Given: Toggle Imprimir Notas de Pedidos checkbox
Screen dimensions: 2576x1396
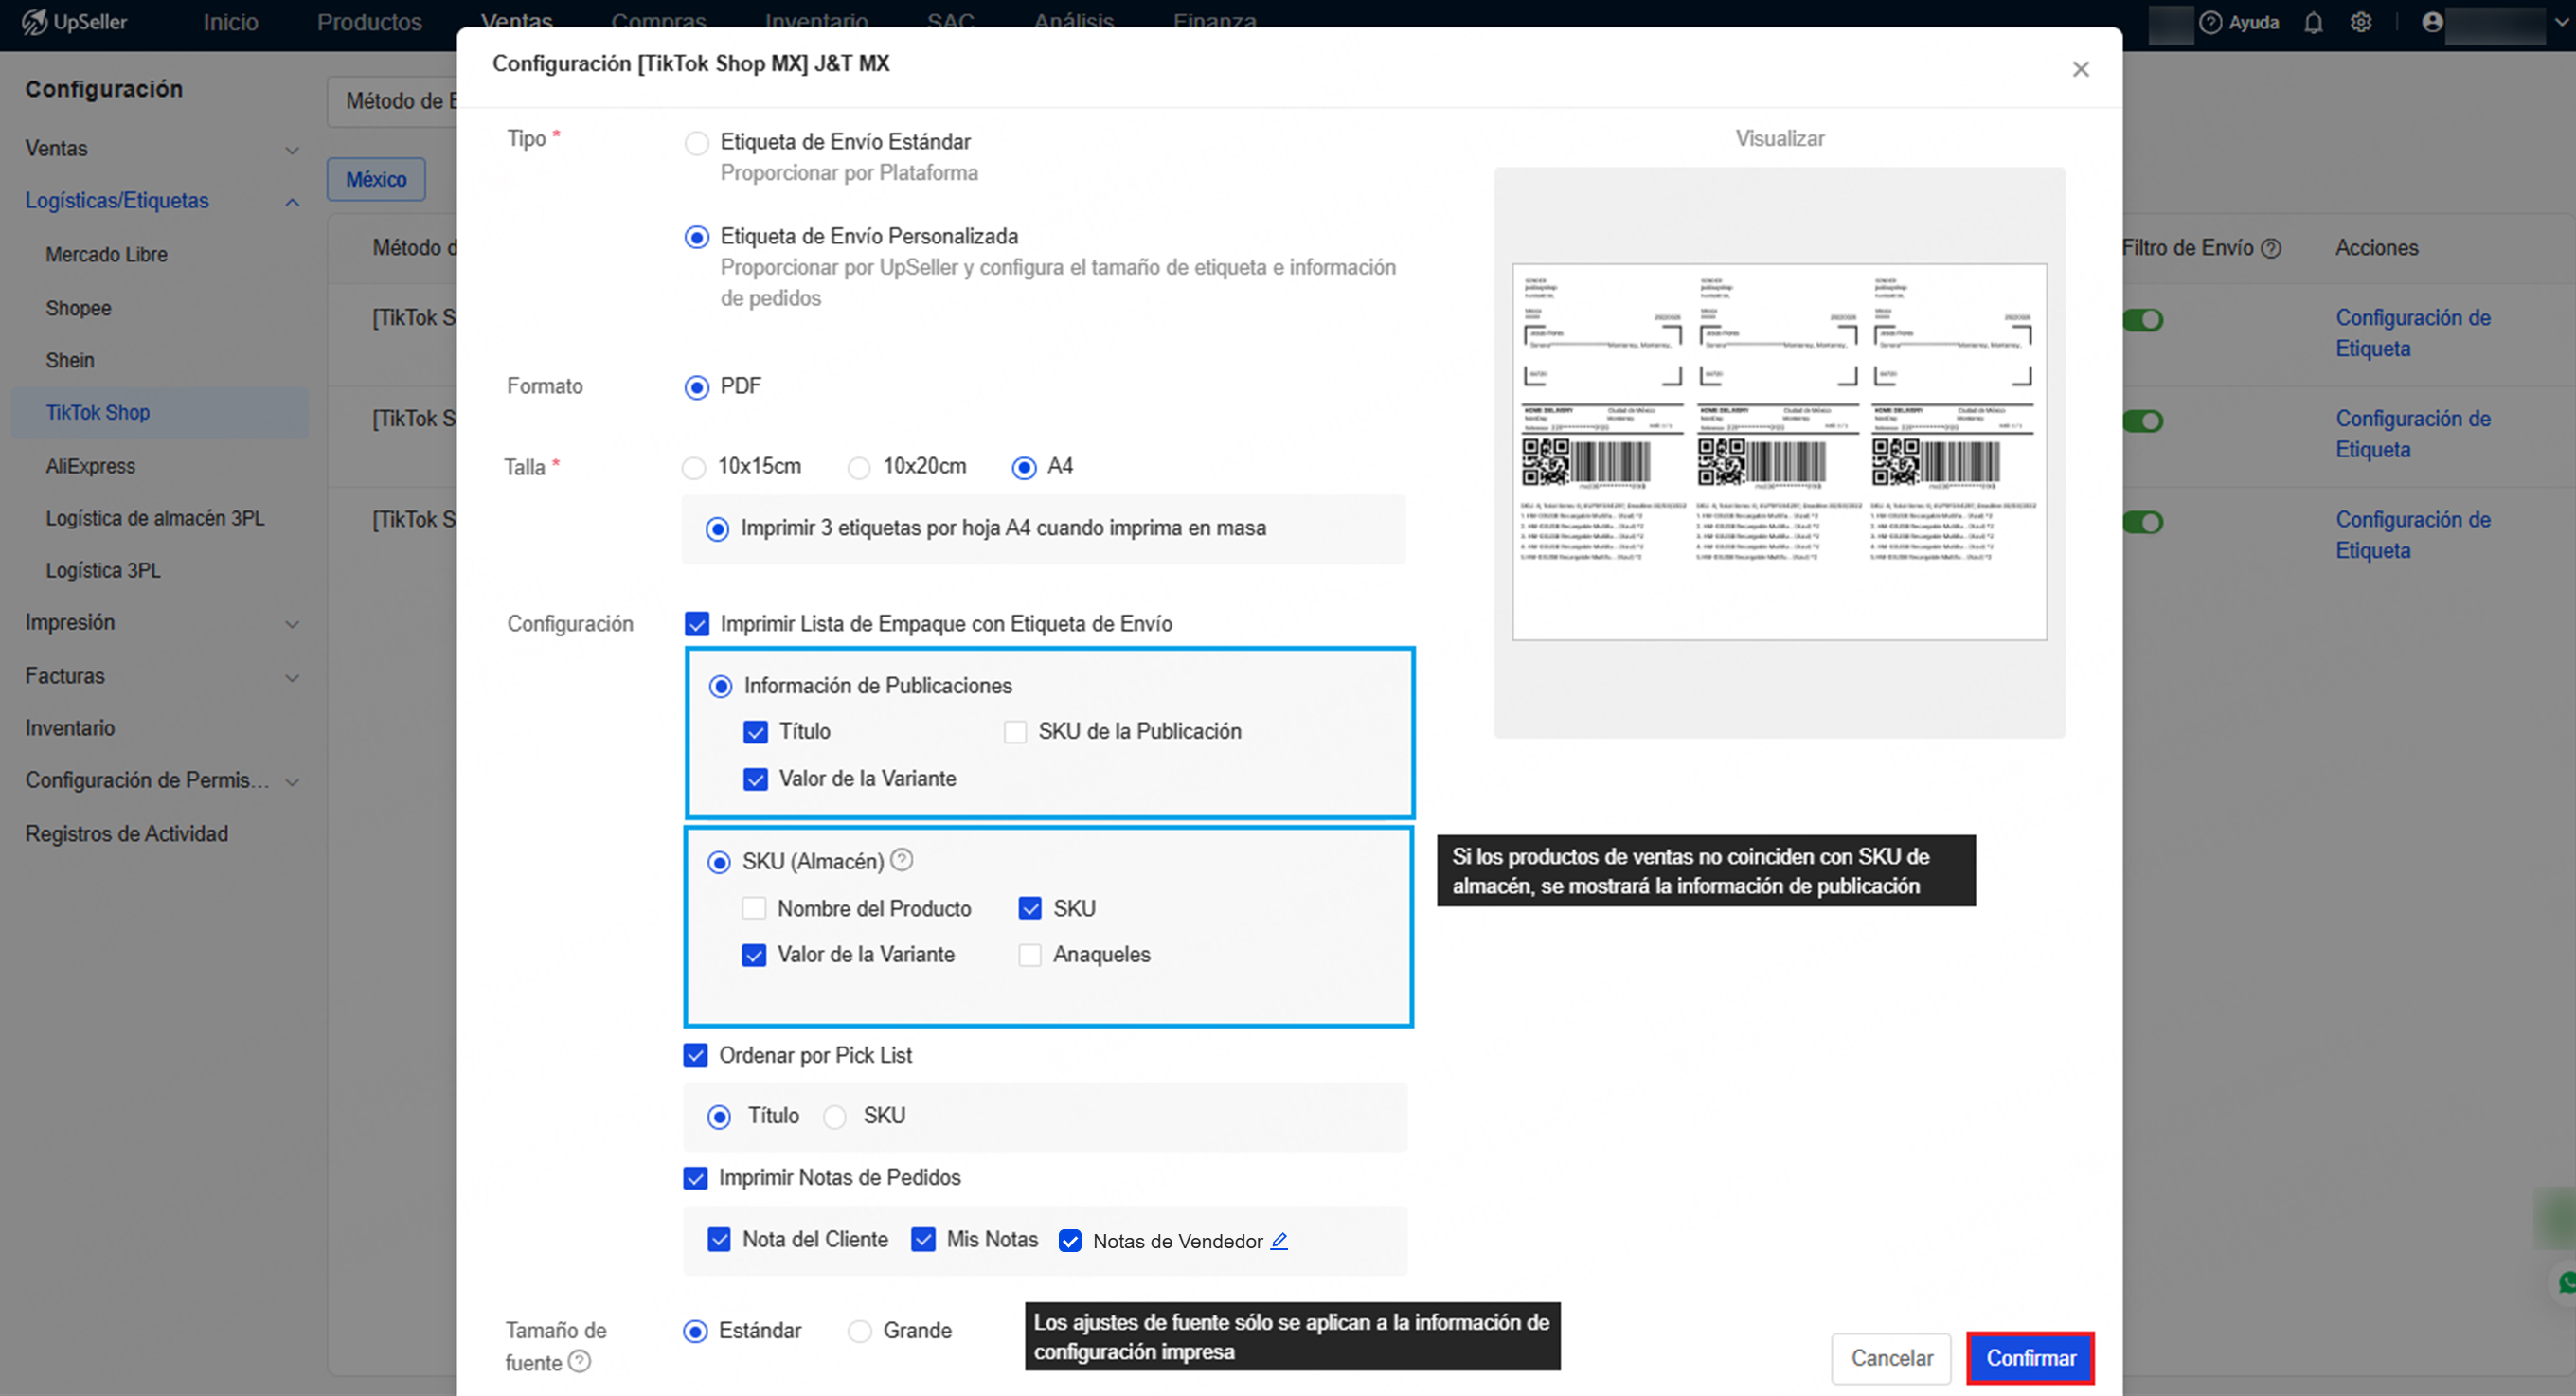Looking at the screenshot, I should click(x=696, y=1178).
